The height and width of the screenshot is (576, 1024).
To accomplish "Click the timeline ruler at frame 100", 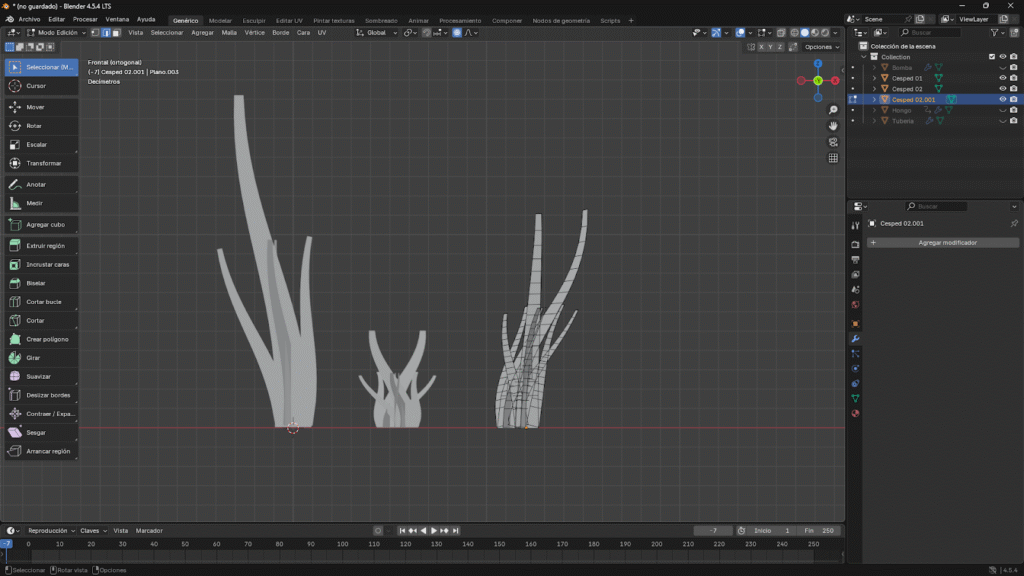I will pyautogui.click(x=342, y=545).
